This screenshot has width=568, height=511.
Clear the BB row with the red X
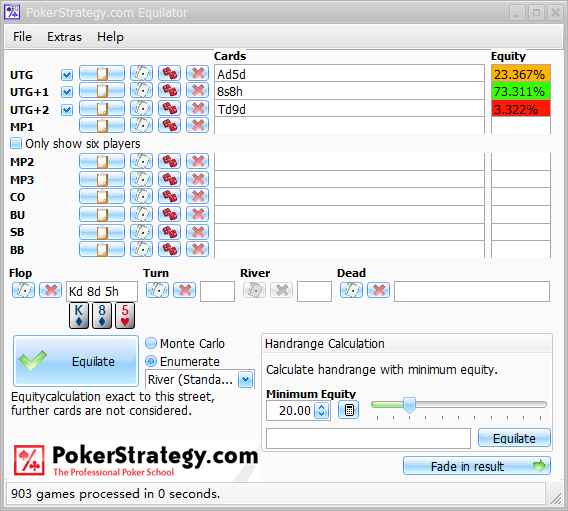(x=197, y=249)
